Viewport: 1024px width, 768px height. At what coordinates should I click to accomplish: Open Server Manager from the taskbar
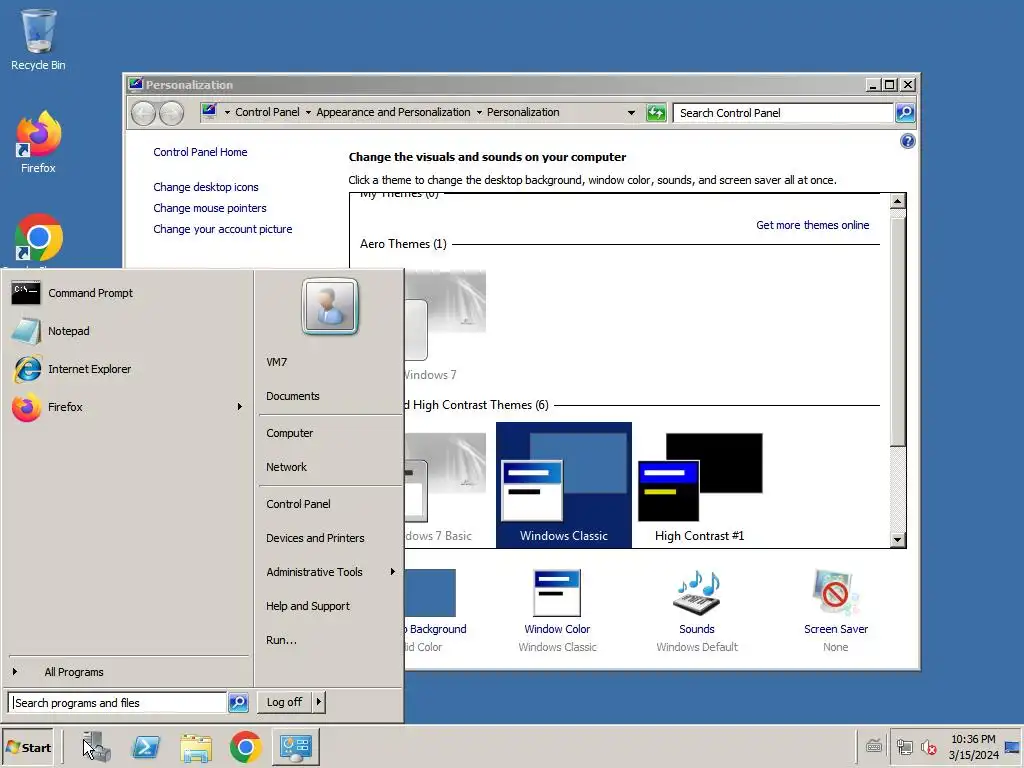point(96,747)
